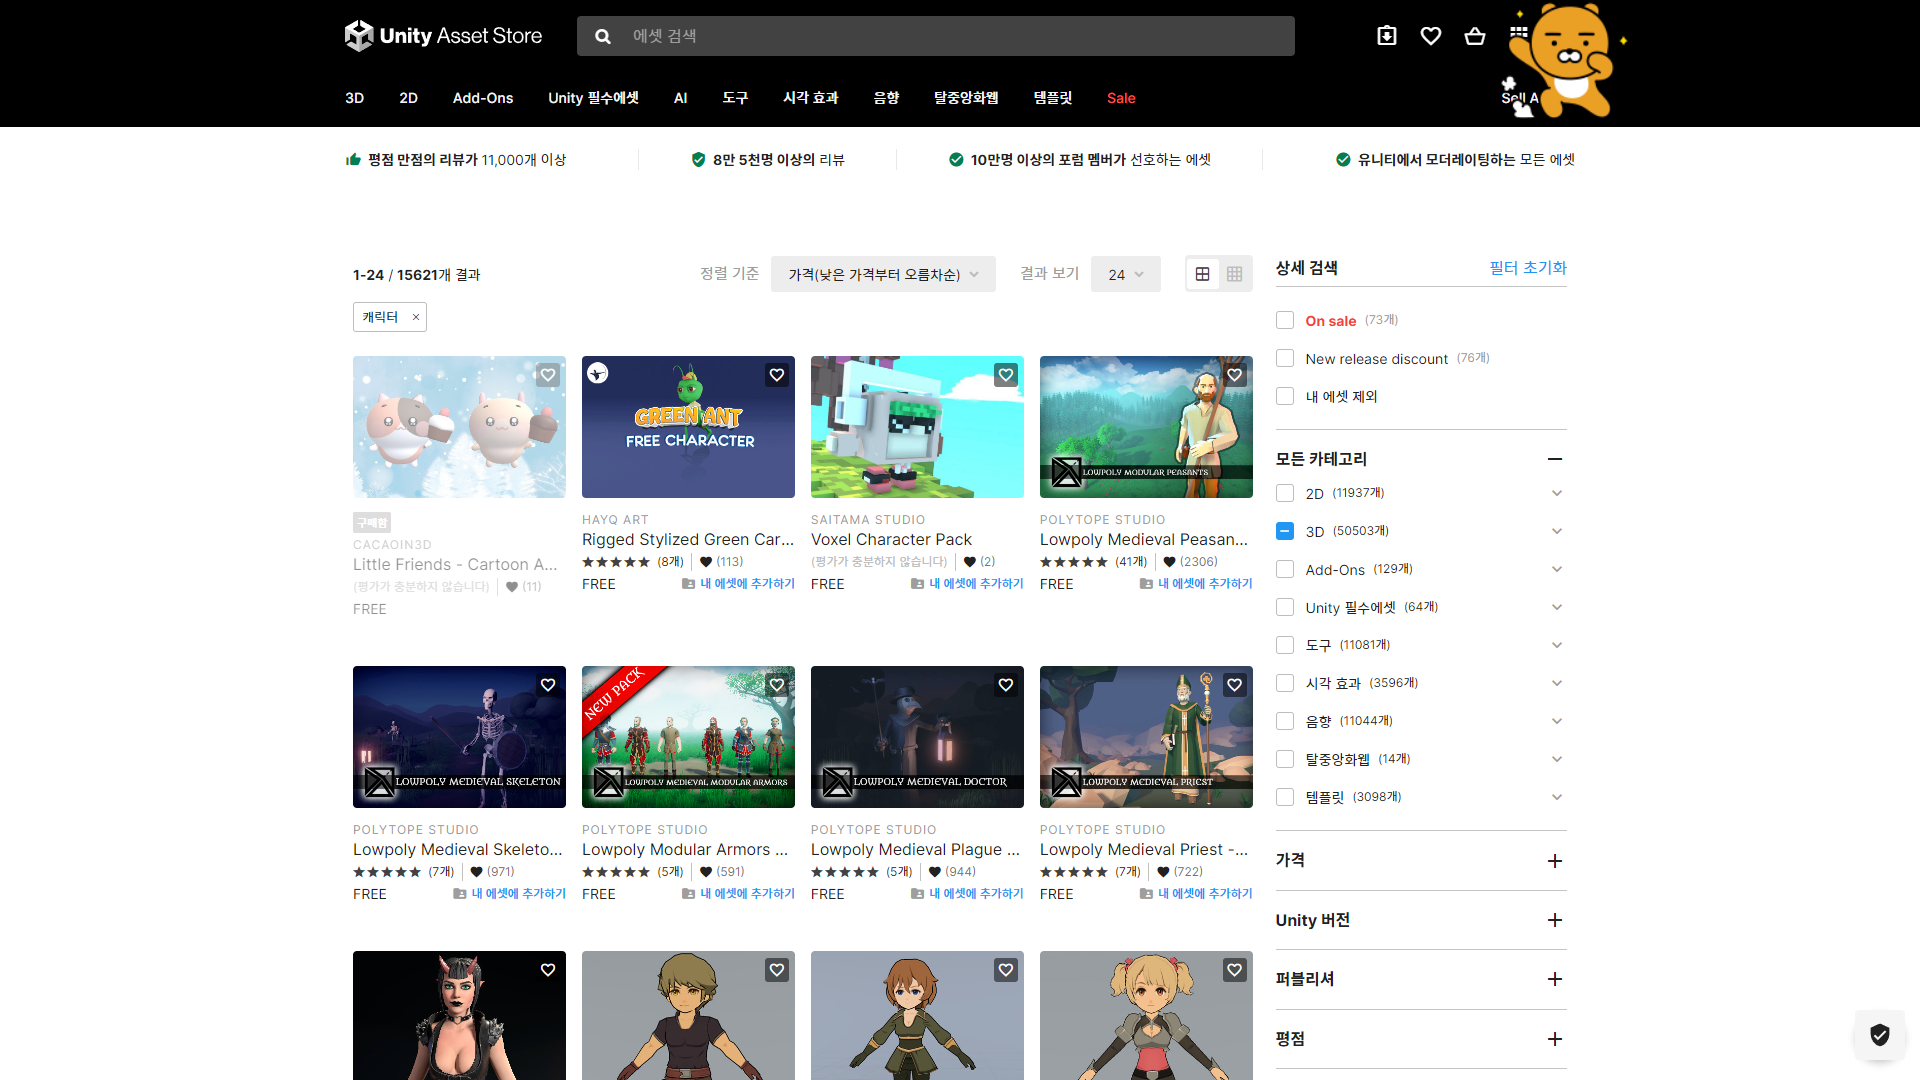Open the results per page dropdown
This screenshot has height=1080, width=1920.
pyautogui.click(x=1125, y=274)
